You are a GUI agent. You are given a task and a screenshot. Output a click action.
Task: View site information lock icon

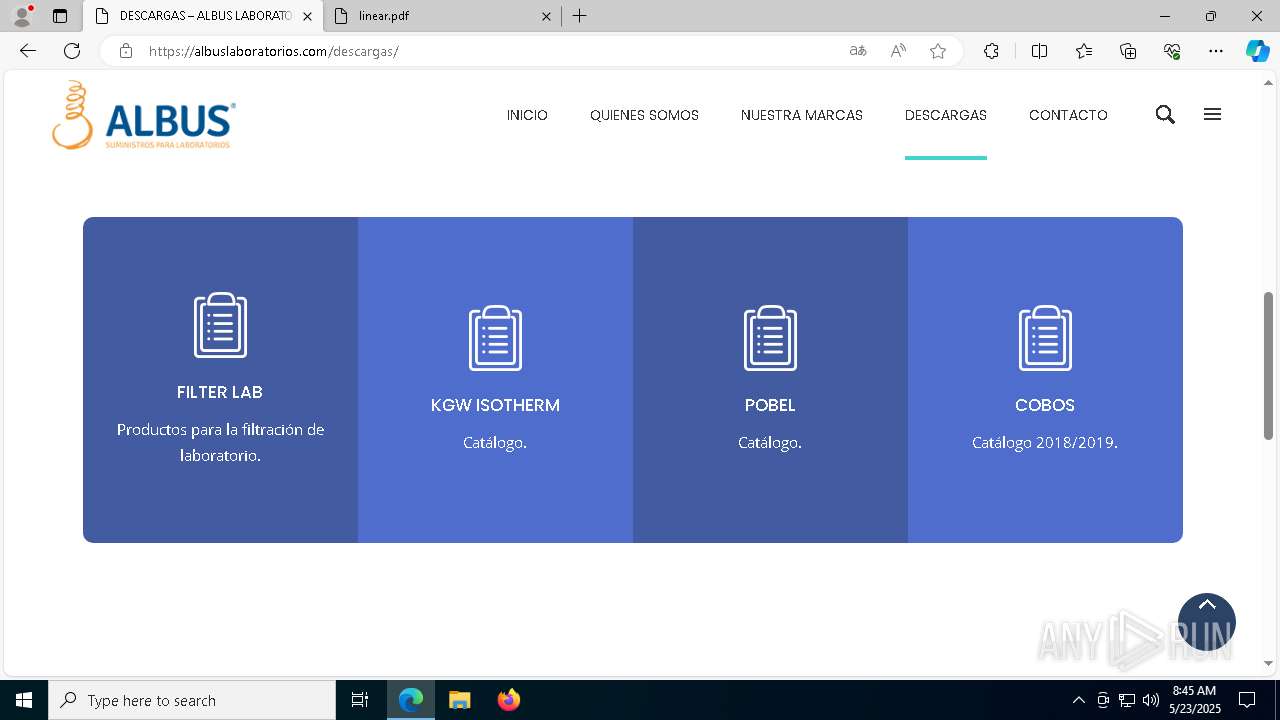coord(126,51)
